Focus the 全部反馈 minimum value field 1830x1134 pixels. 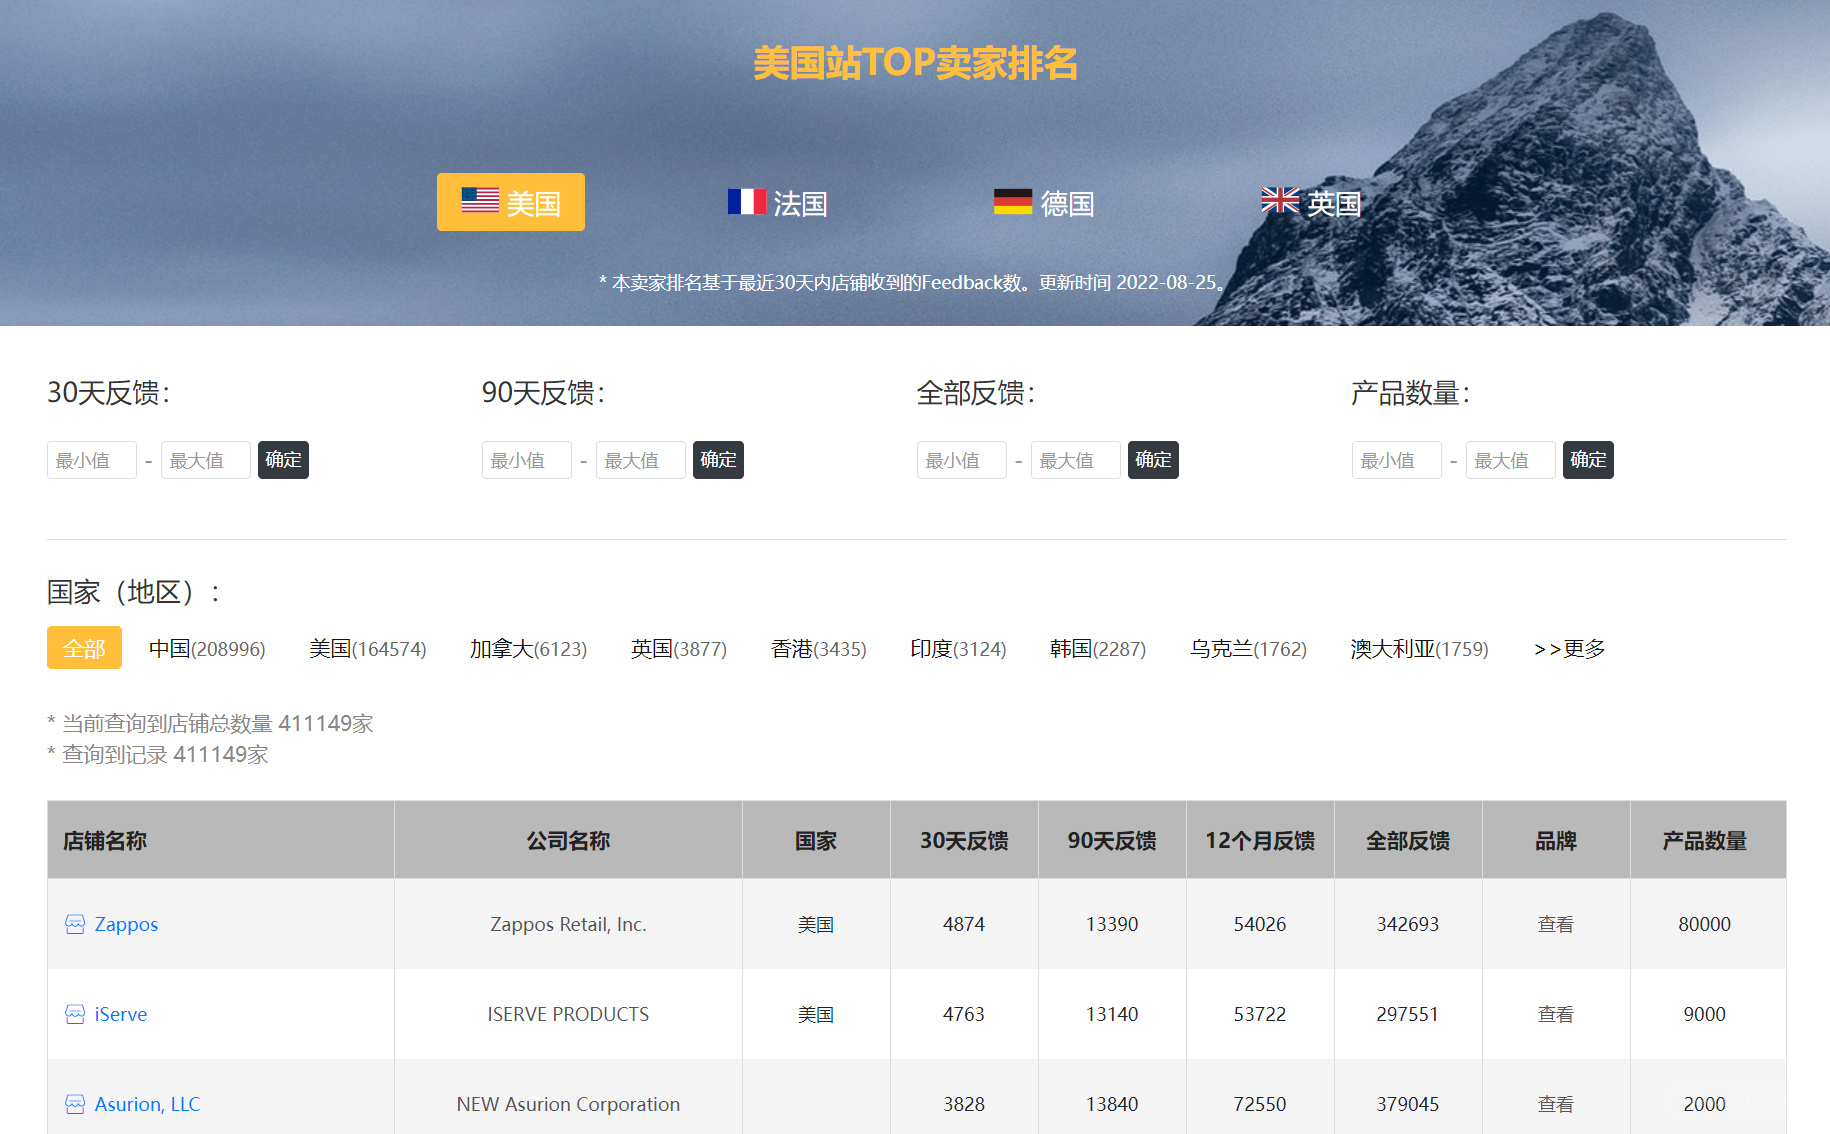pos(962,460)
